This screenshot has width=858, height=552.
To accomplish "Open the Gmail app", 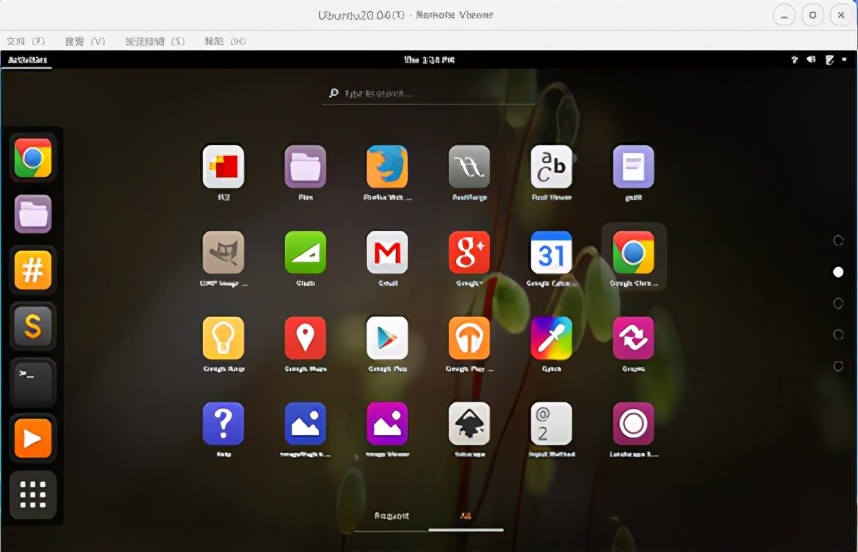I will tap(387, 252).
